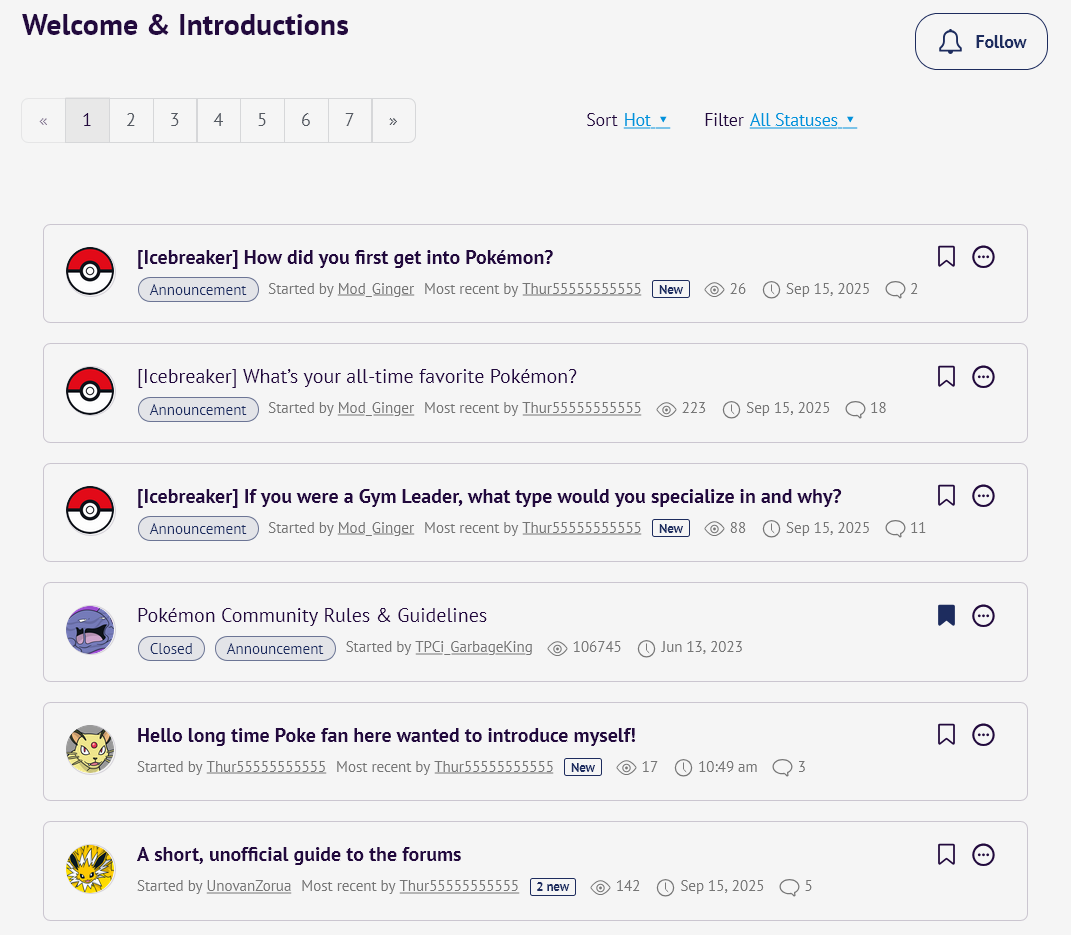The image size is (1071, 935).
Task: Click Thur55555555555 in 'all-time favorite Pokémon' thread
Action: tap(582, 408)
